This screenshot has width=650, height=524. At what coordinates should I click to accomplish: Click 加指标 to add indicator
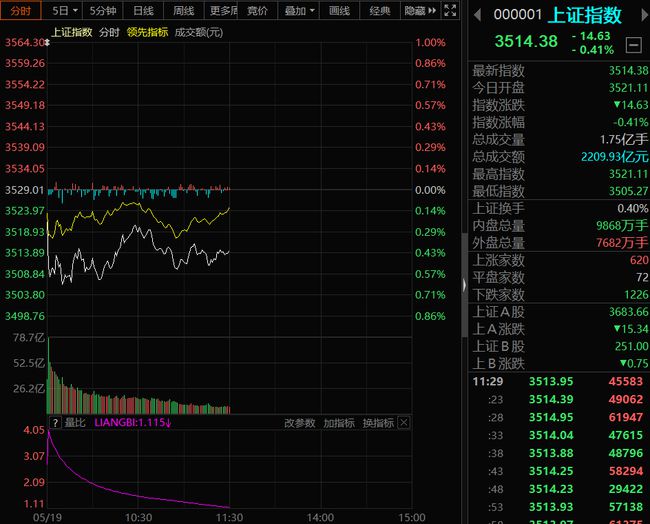coord(339,423)
